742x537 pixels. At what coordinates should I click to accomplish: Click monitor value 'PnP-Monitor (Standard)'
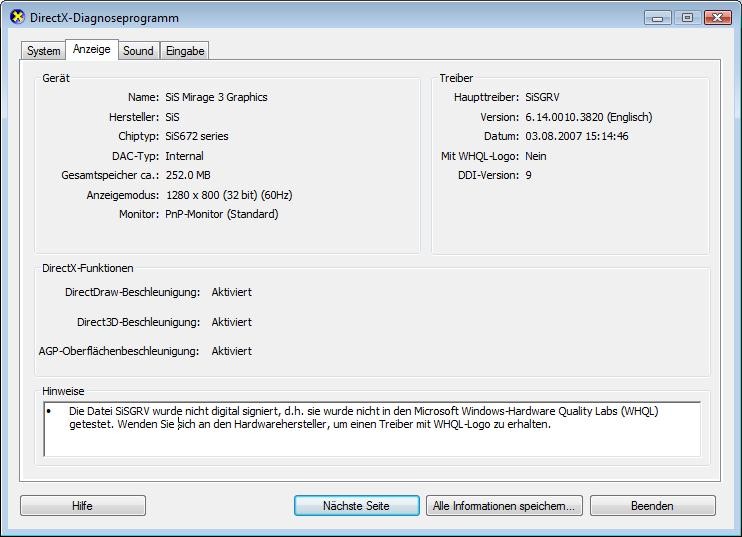(221, 214)
